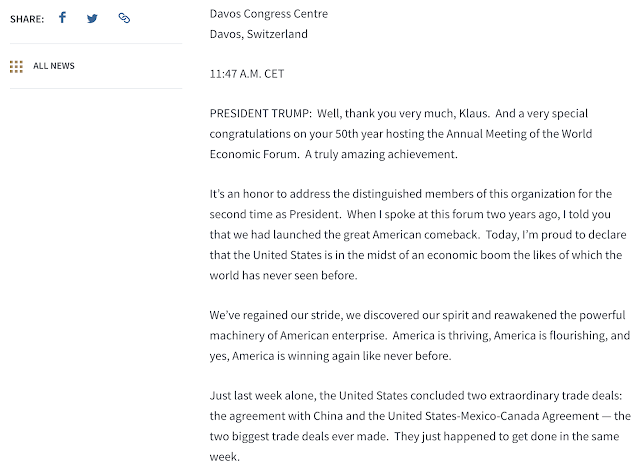This screenshot has width=640, height=469.
Task: Click the paragraph starting We've regained our stride
Action: (x=420, y=336)
